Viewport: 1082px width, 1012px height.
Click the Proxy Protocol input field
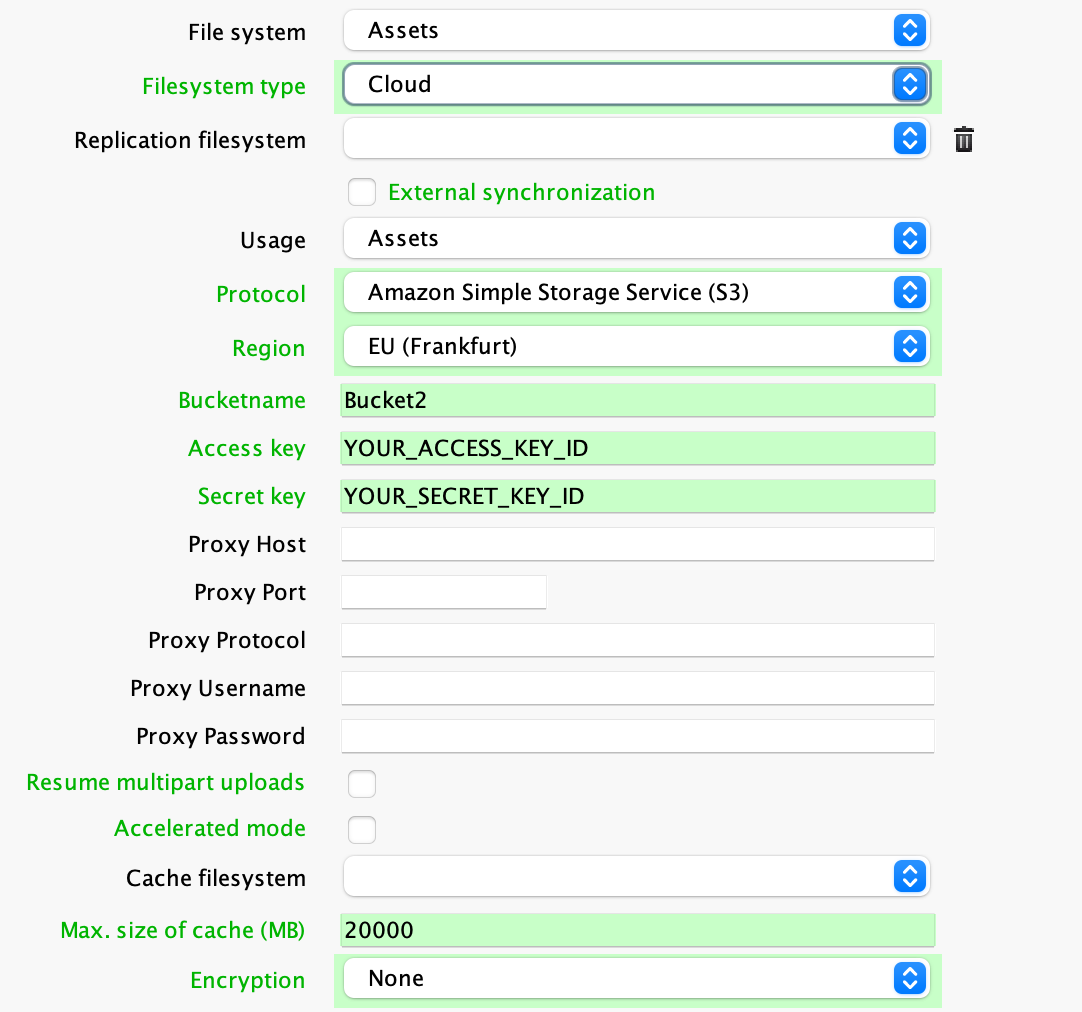coord(637,640)
